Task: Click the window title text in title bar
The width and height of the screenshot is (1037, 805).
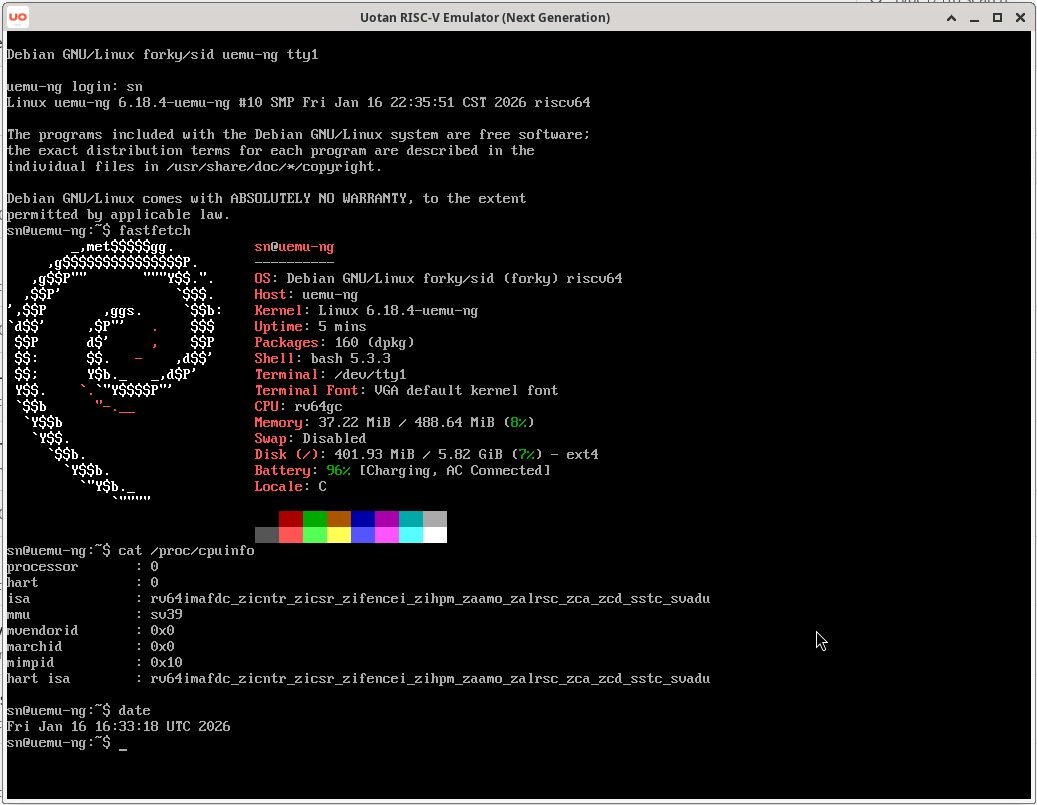Action: tap(484, 18)
